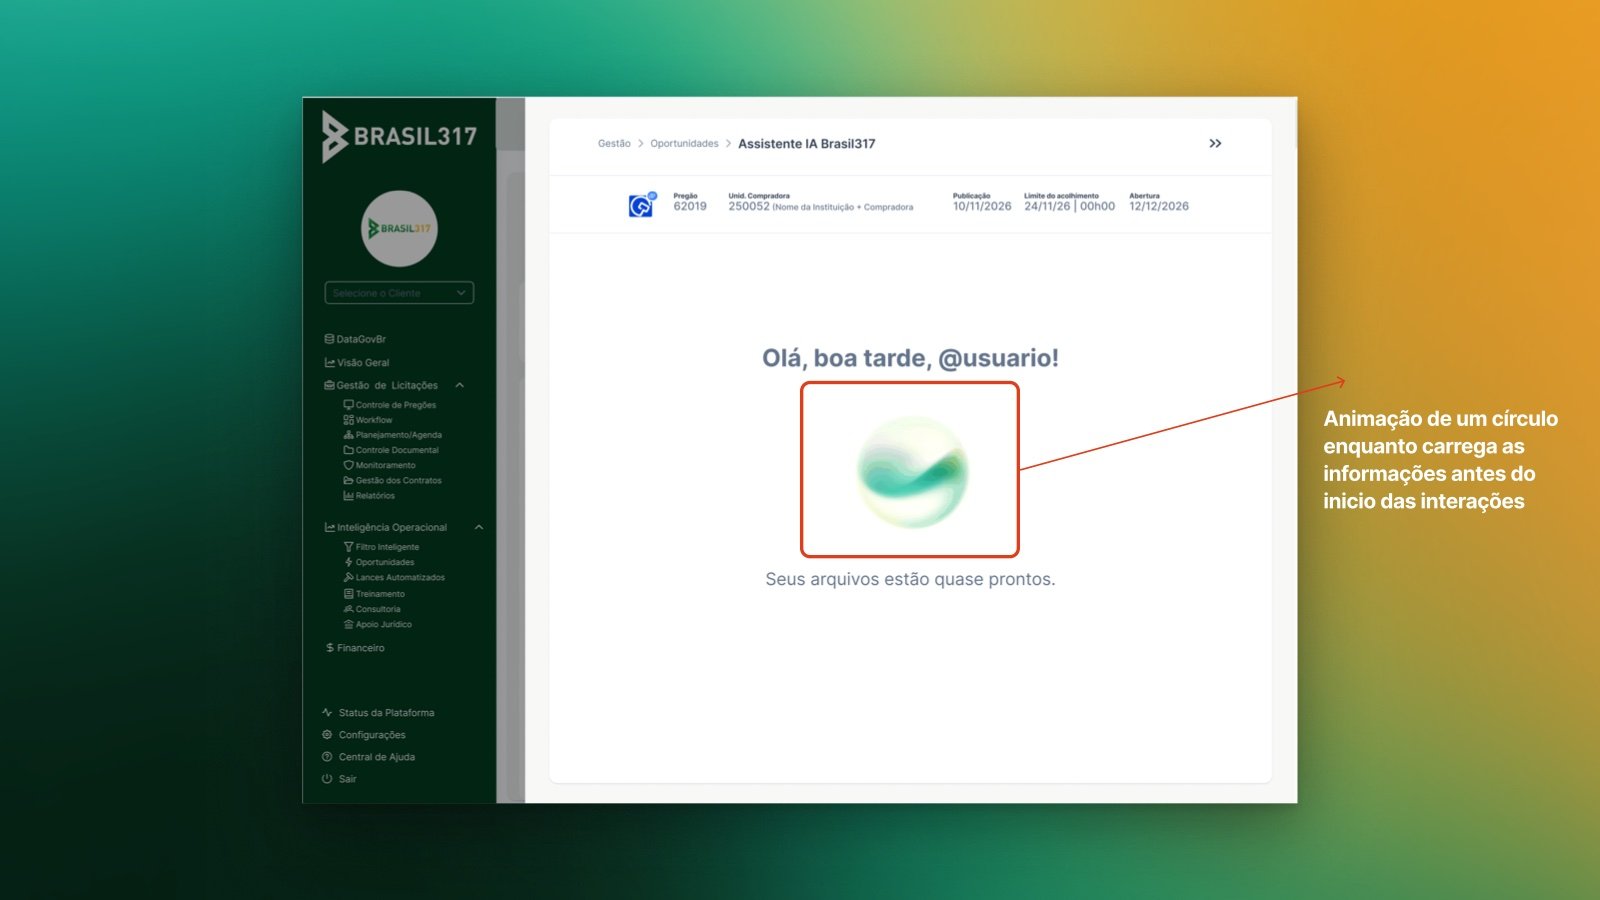This screenshot has width=1600, height=900.
Task: Click the lightning icon for Oportunidades in sidebar
Action: point(349,562)
